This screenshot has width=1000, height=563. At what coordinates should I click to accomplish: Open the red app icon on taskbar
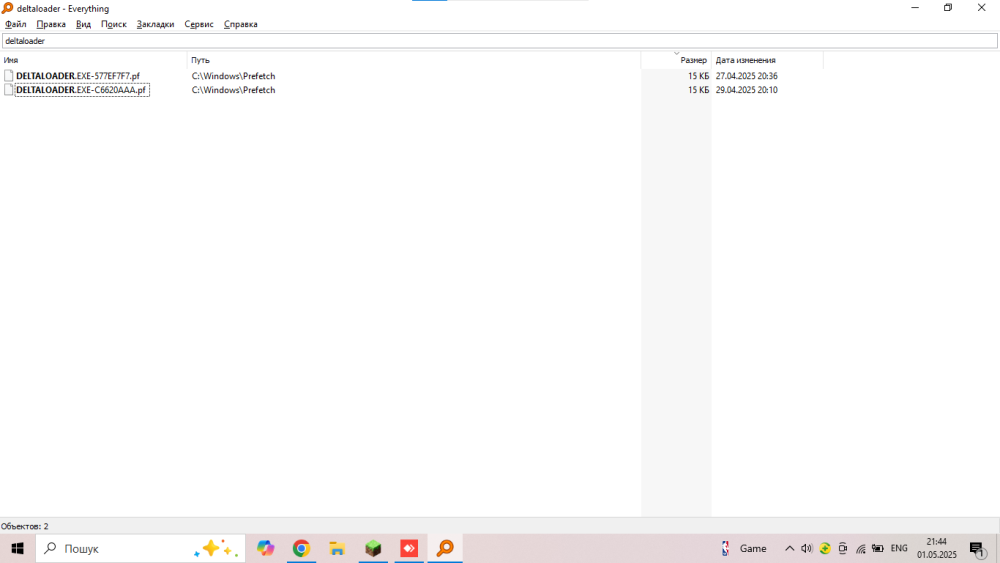click(x=409, y=548)
